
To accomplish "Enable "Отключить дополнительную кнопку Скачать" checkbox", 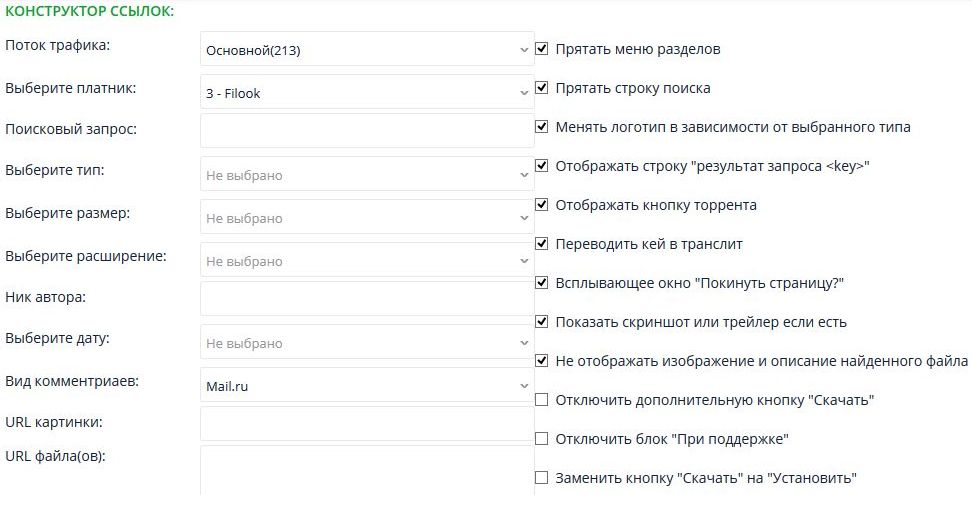I will 542,400.
